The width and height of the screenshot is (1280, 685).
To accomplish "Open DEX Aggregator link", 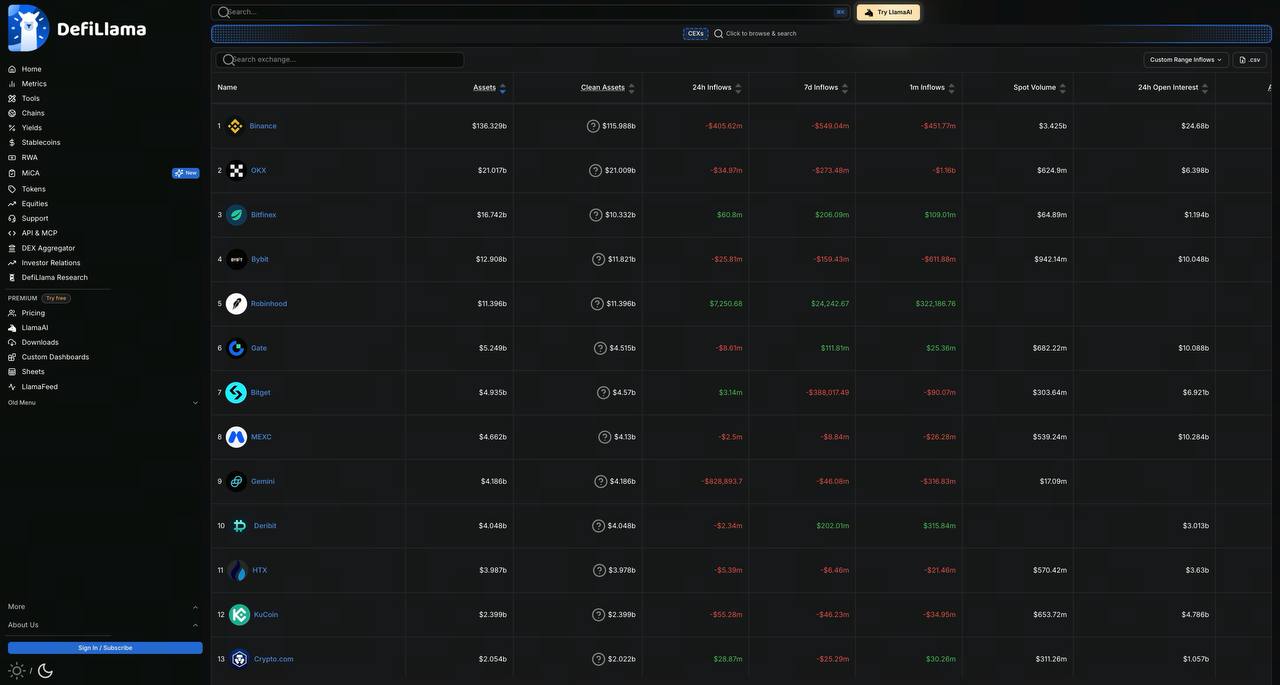I will [48, 248].
